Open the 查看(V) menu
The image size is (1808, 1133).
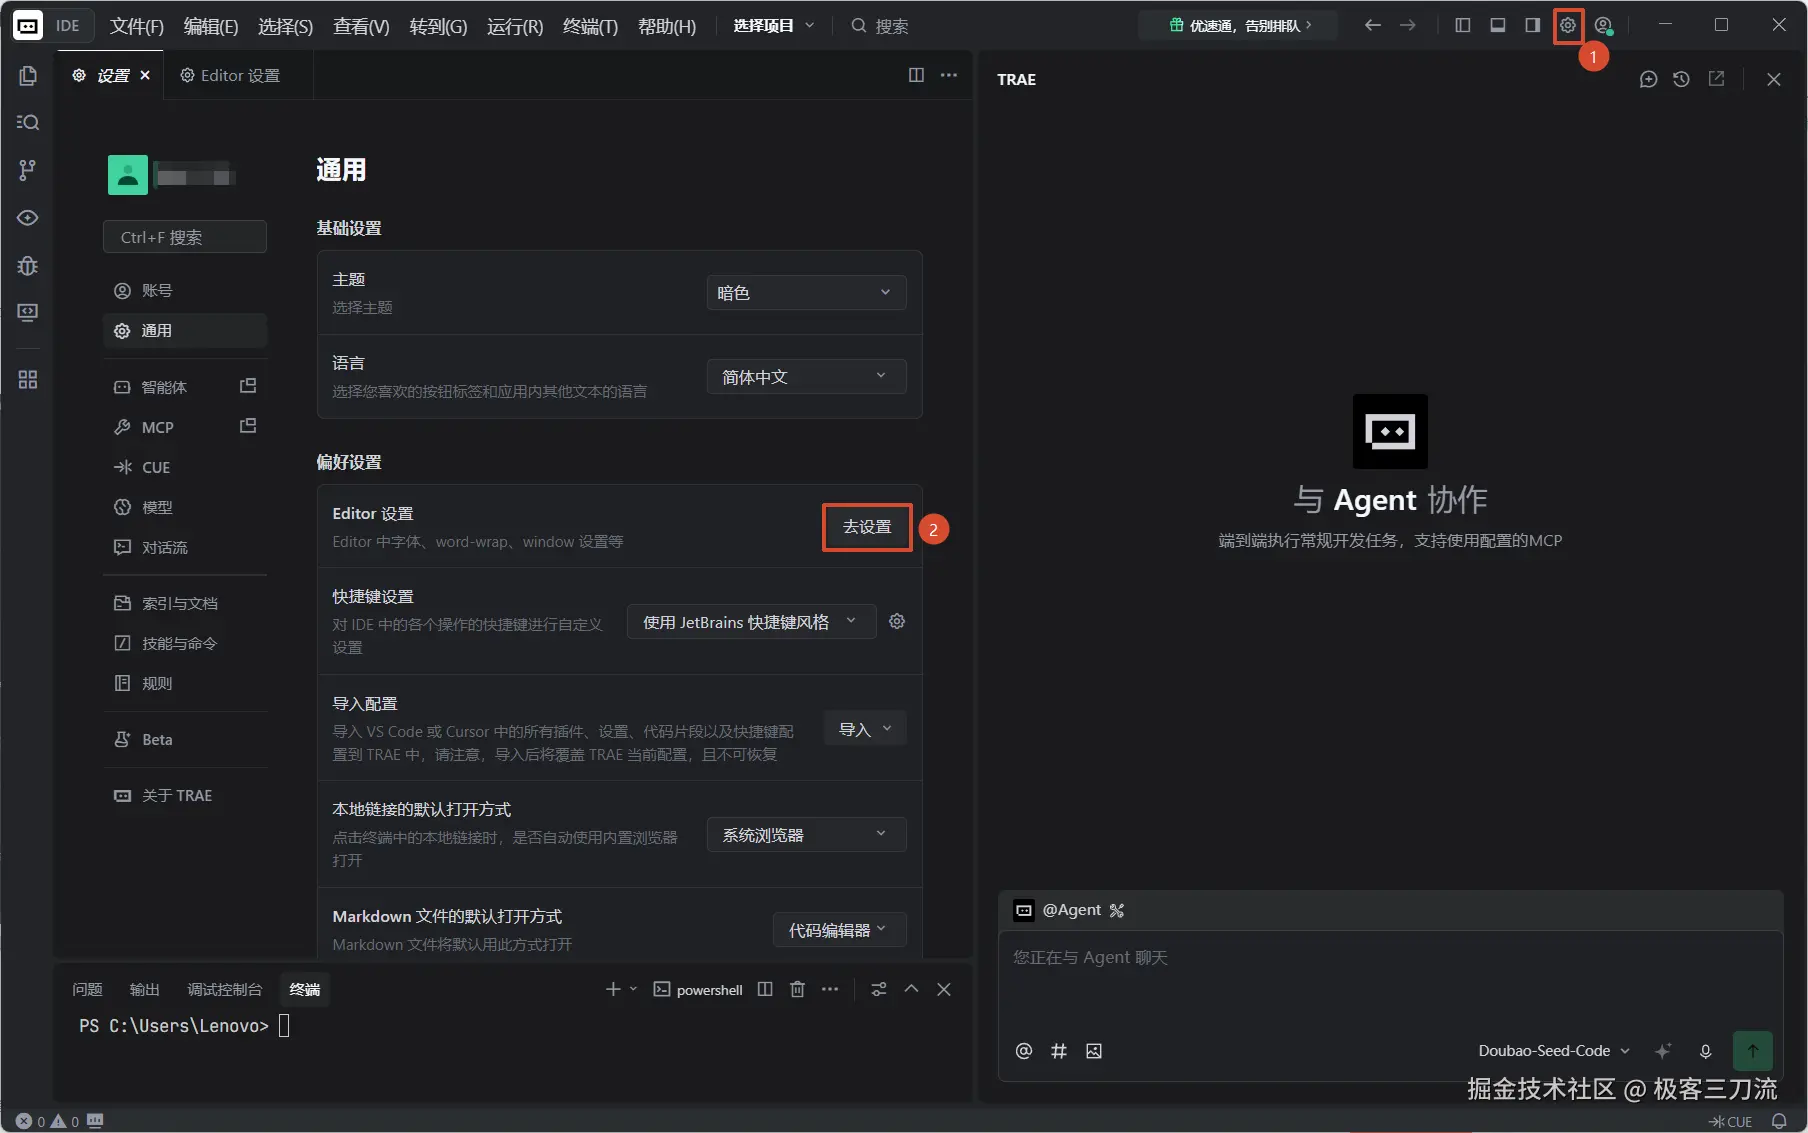361,26
